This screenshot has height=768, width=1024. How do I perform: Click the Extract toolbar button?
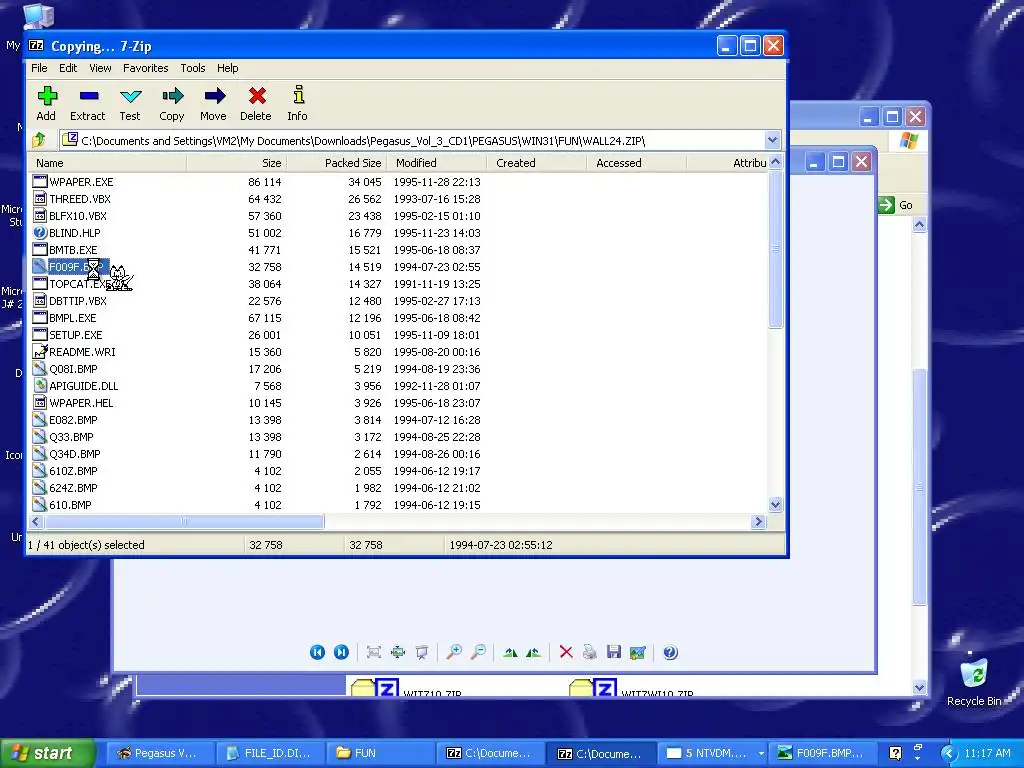point(88,104)
